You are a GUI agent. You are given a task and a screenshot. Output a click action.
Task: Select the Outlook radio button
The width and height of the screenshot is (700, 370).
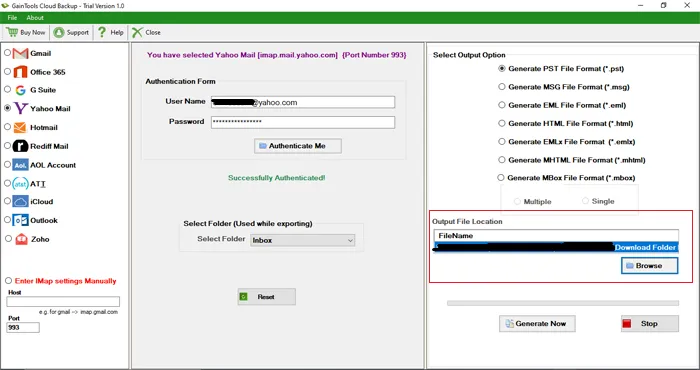(x=8, y=220)
